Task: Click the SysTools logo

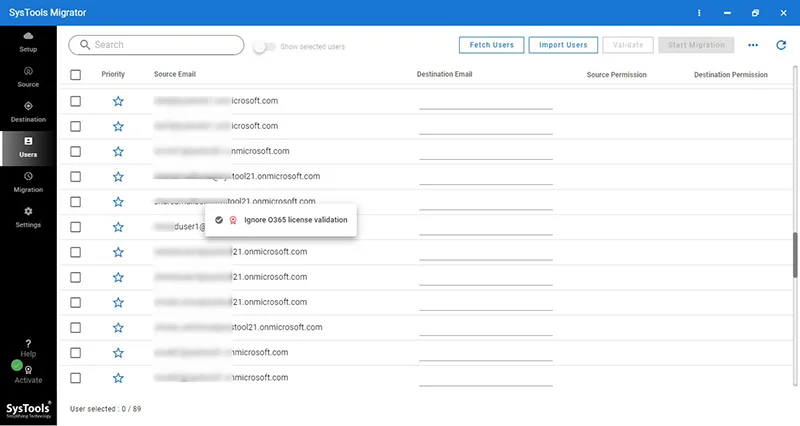Action: (x=28, y=410)
